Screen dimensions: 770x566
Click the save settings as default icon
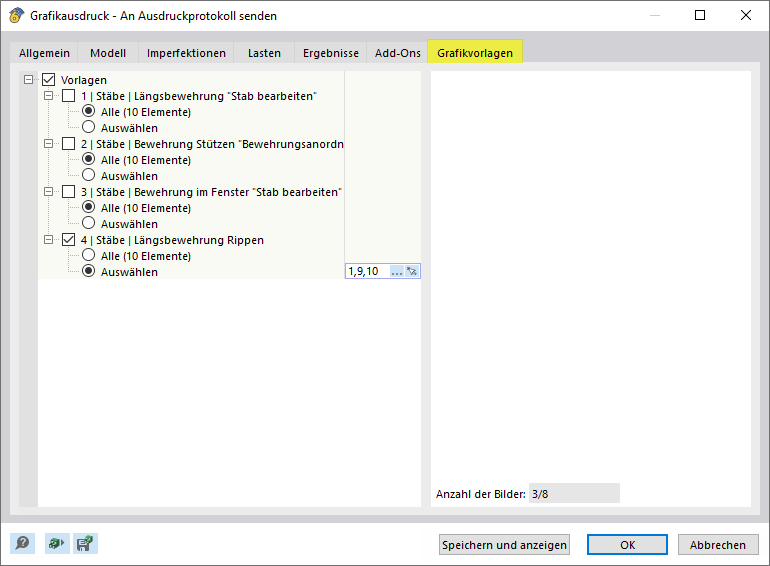click(x=85, y=543)
